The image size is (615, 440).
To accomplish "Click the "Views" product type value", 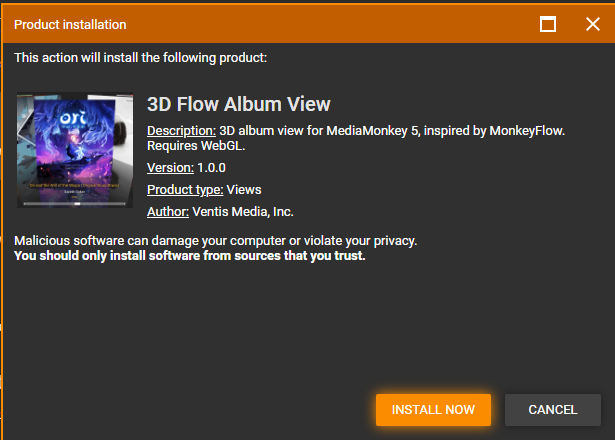I will 245,189.
